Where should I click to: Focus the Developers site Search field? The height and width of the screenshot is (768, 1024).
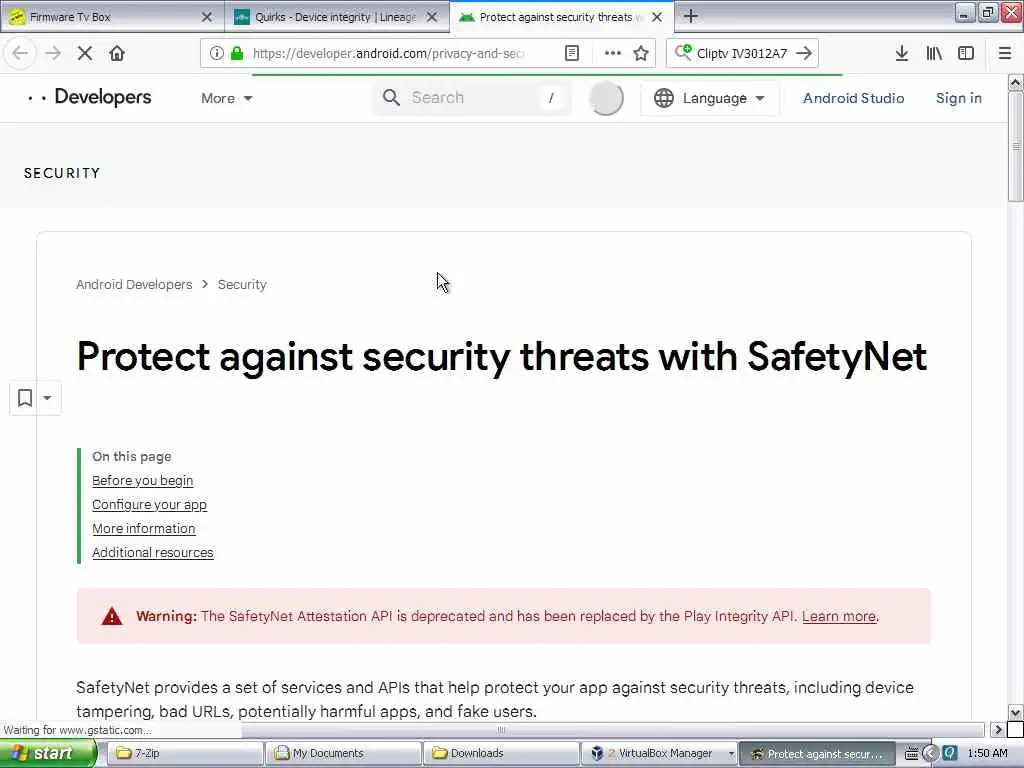[x=470, y=98]
